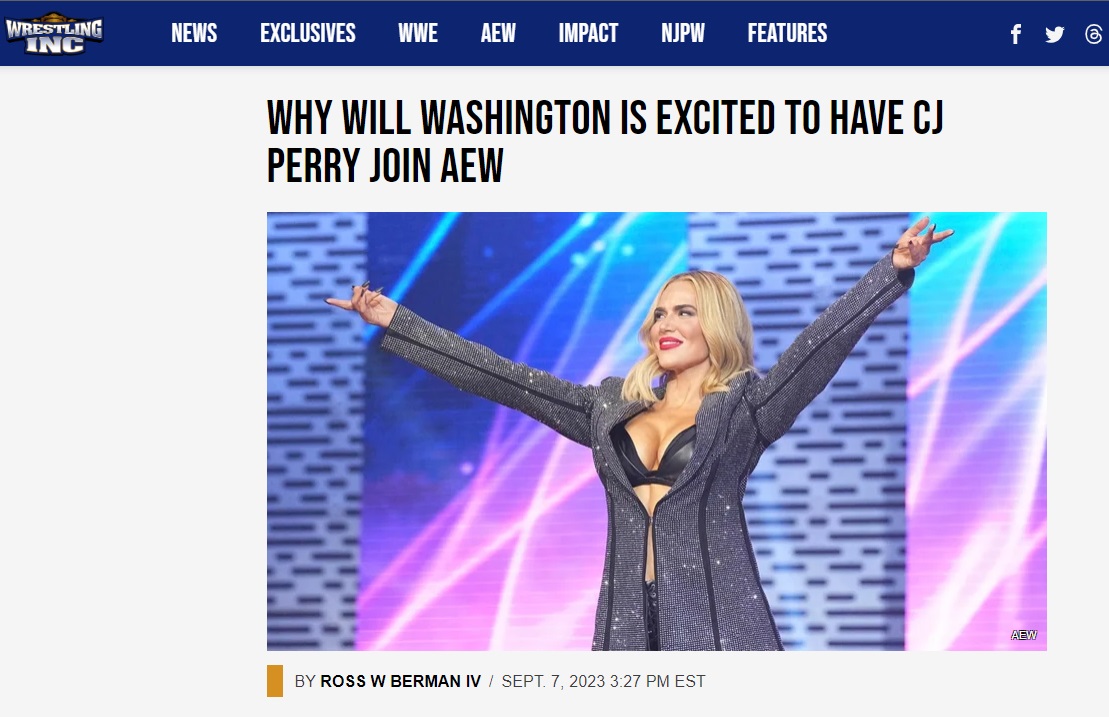
Task: Open the Impact navigation item
Action: [588, 33]
